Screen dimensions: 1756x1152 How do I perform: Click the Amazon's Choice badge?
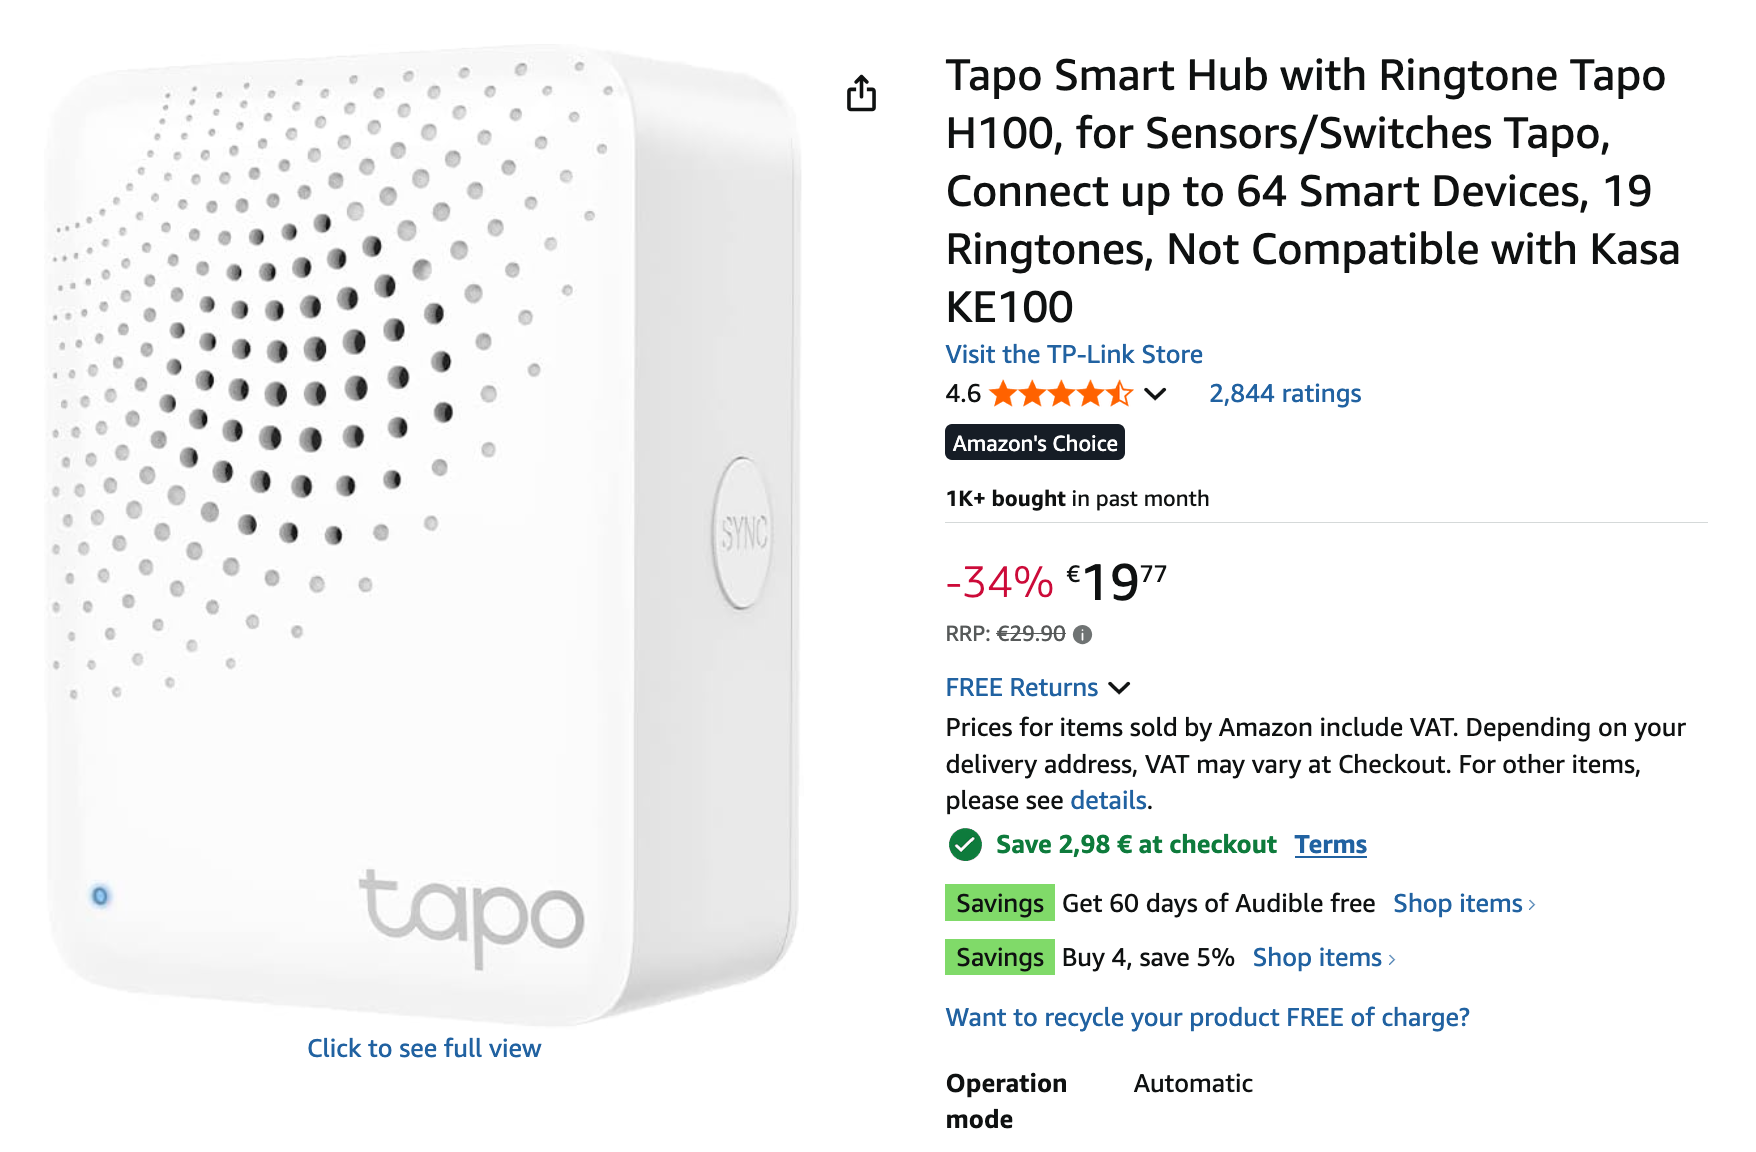pos(1034,443)
